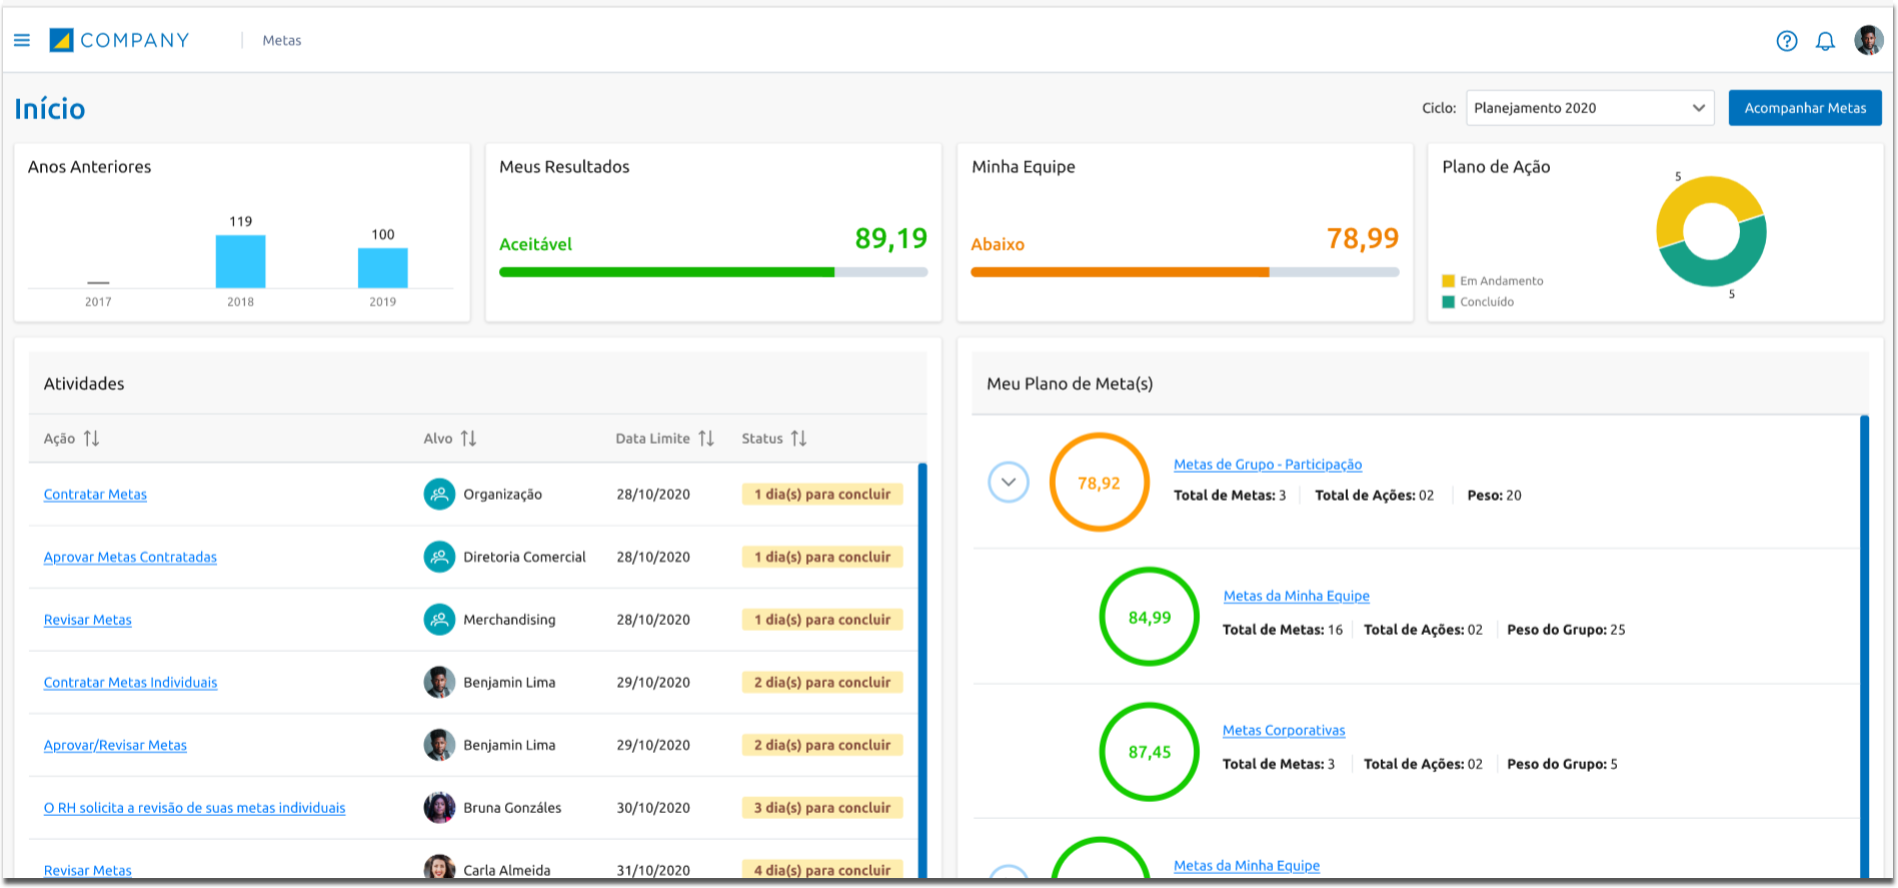This screenshot has width=1898, height=888.
Task: Click the Company logo
Action: (x=119, y=40)
